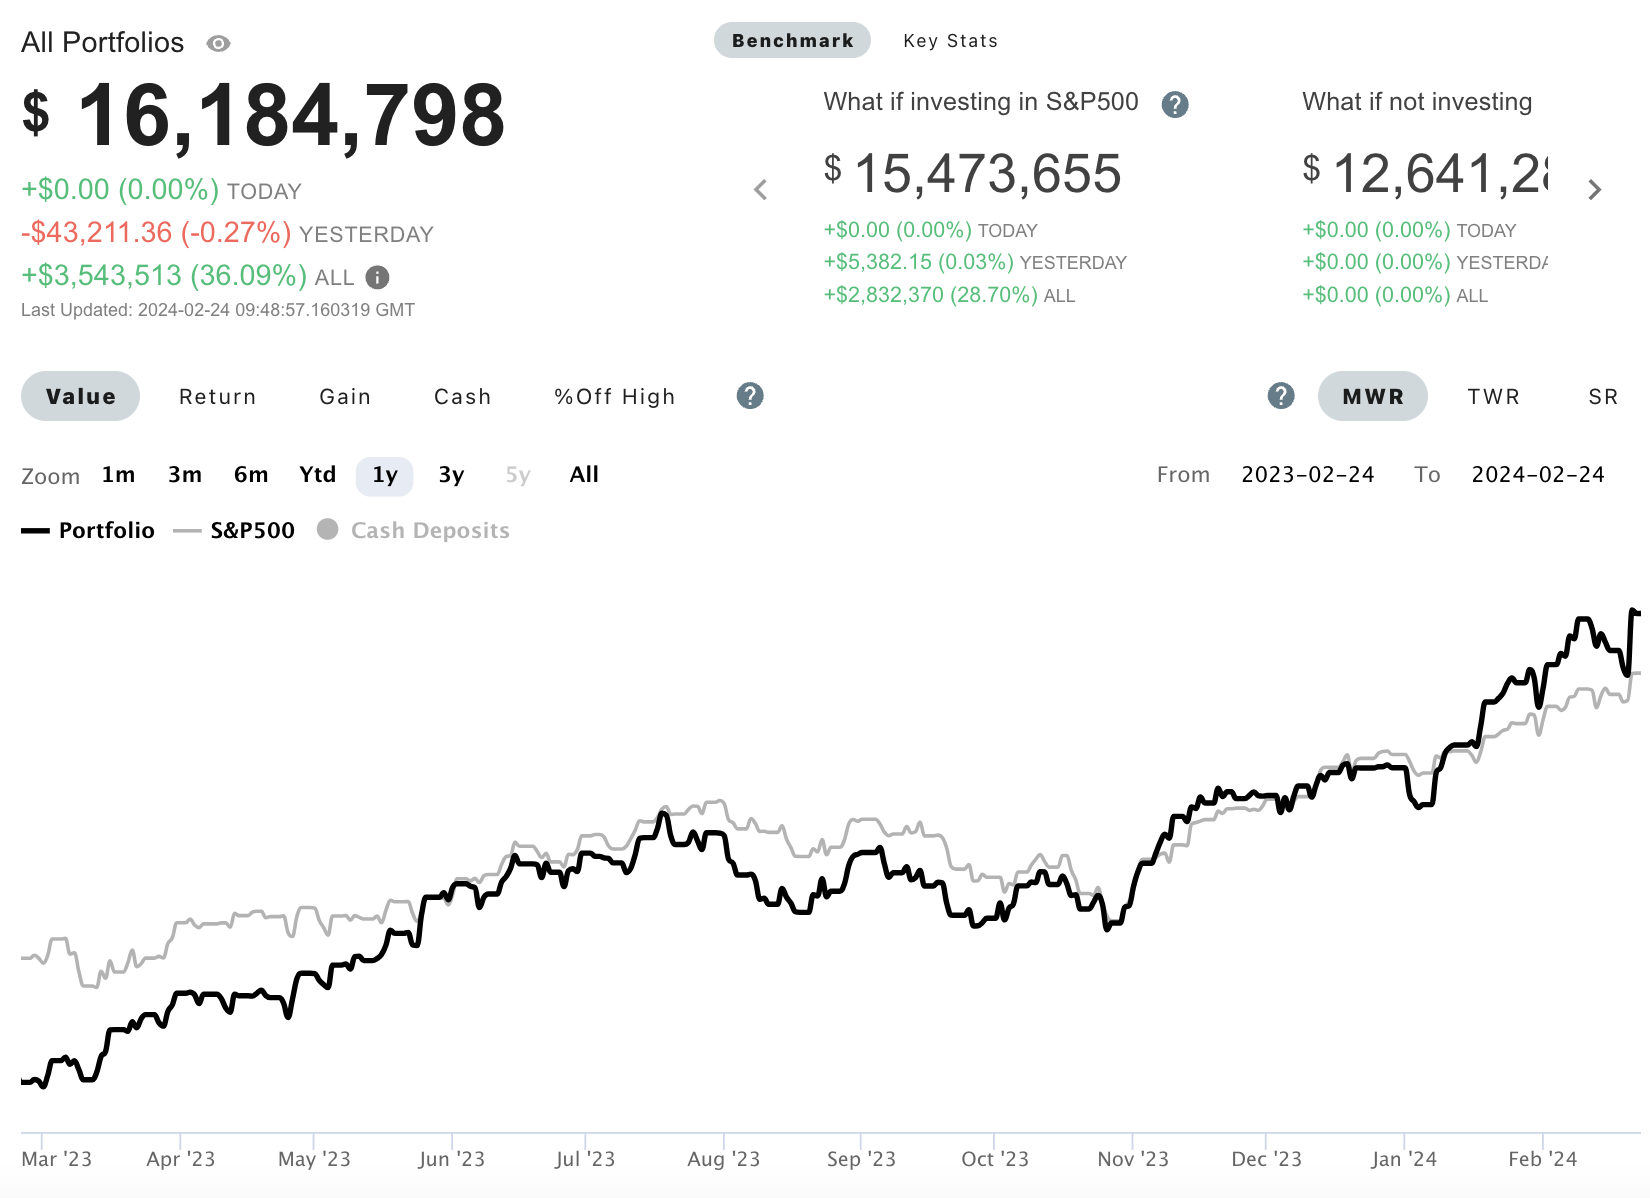Enable the TWR return calculation method
Screen dimensions: 1650x1198
pyautogui.click(x=1493, y=396)
